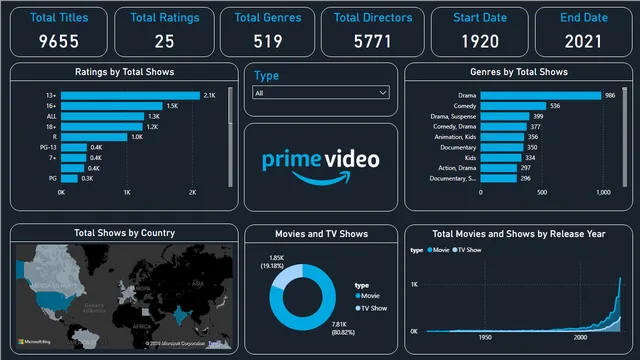The width and height of the screenshot is (640, 360).
Task: Click the 1.85K (19.18%) donut label
Action: (x=272, y=262)
